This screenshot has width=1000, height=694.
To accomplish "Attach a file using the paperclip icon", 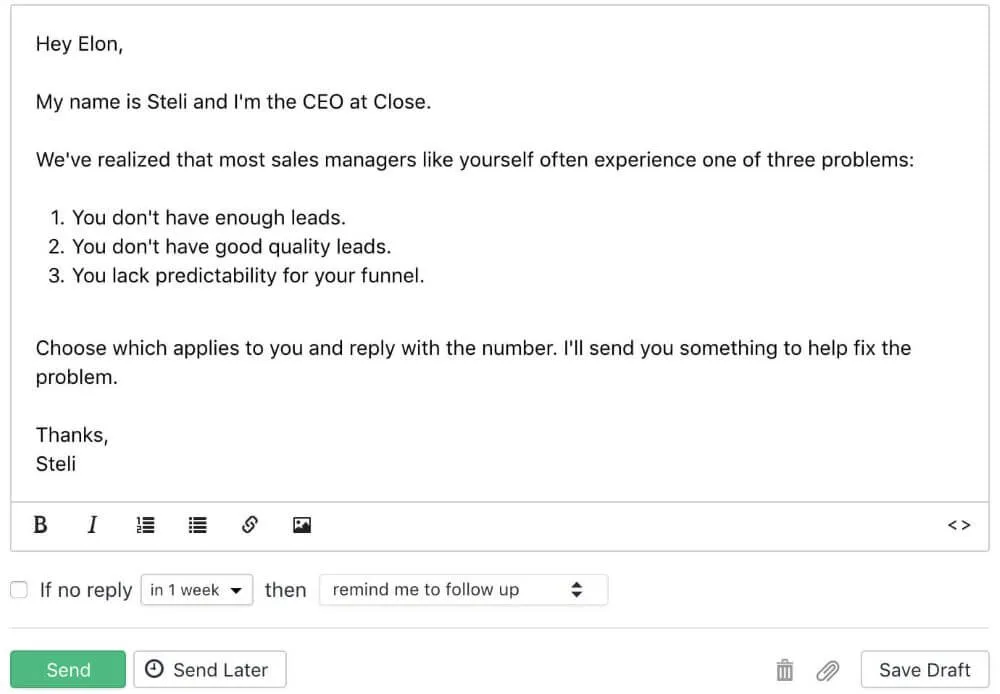I will [x=827, y=669].
